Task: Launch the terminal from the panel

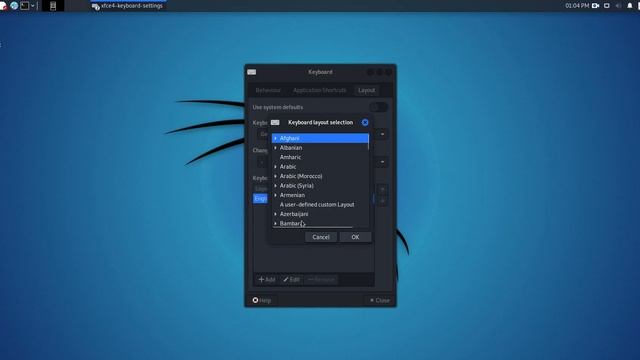Action: click(24, 6)
